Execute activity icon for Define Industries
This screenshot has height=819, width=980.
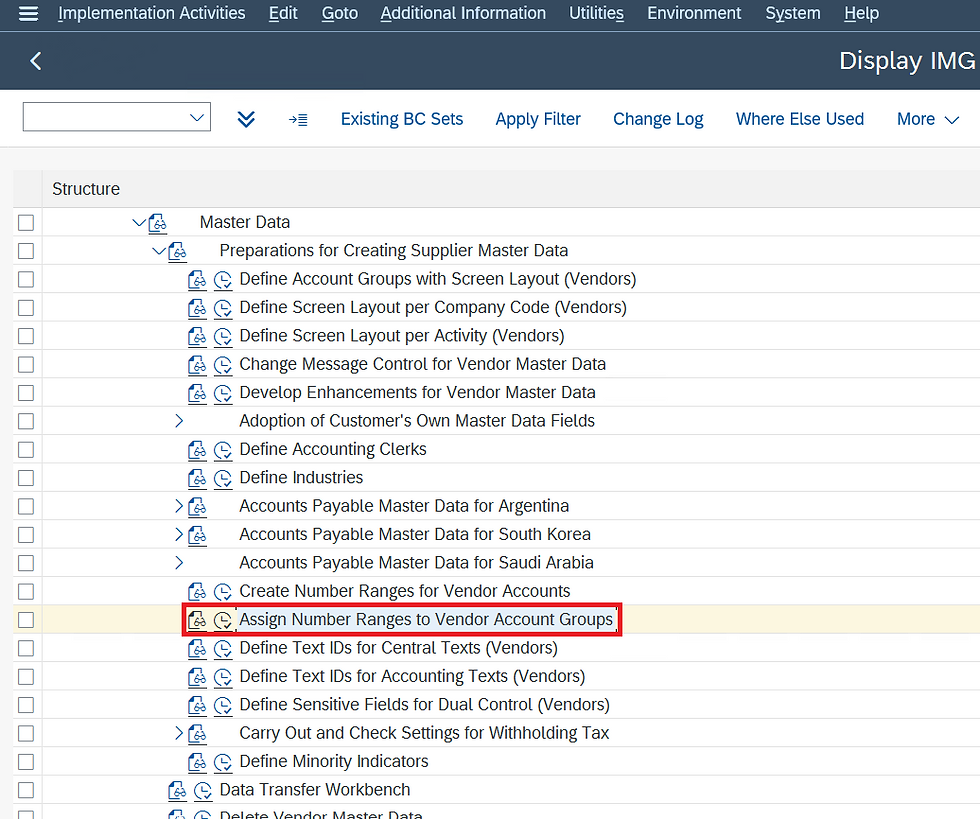click(x=222, y=478)
